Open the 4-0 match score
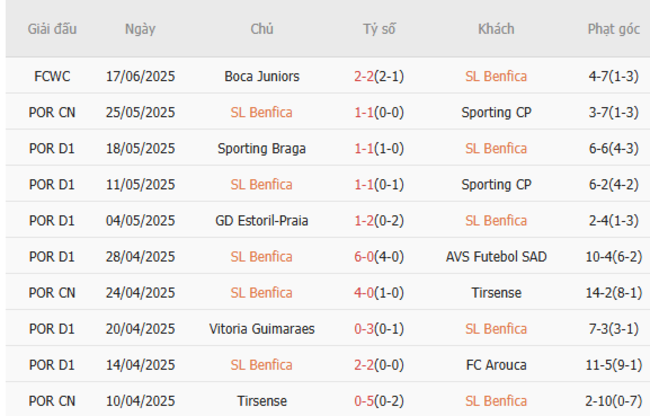This screenshot has width=650, height=416. (364, 293)
